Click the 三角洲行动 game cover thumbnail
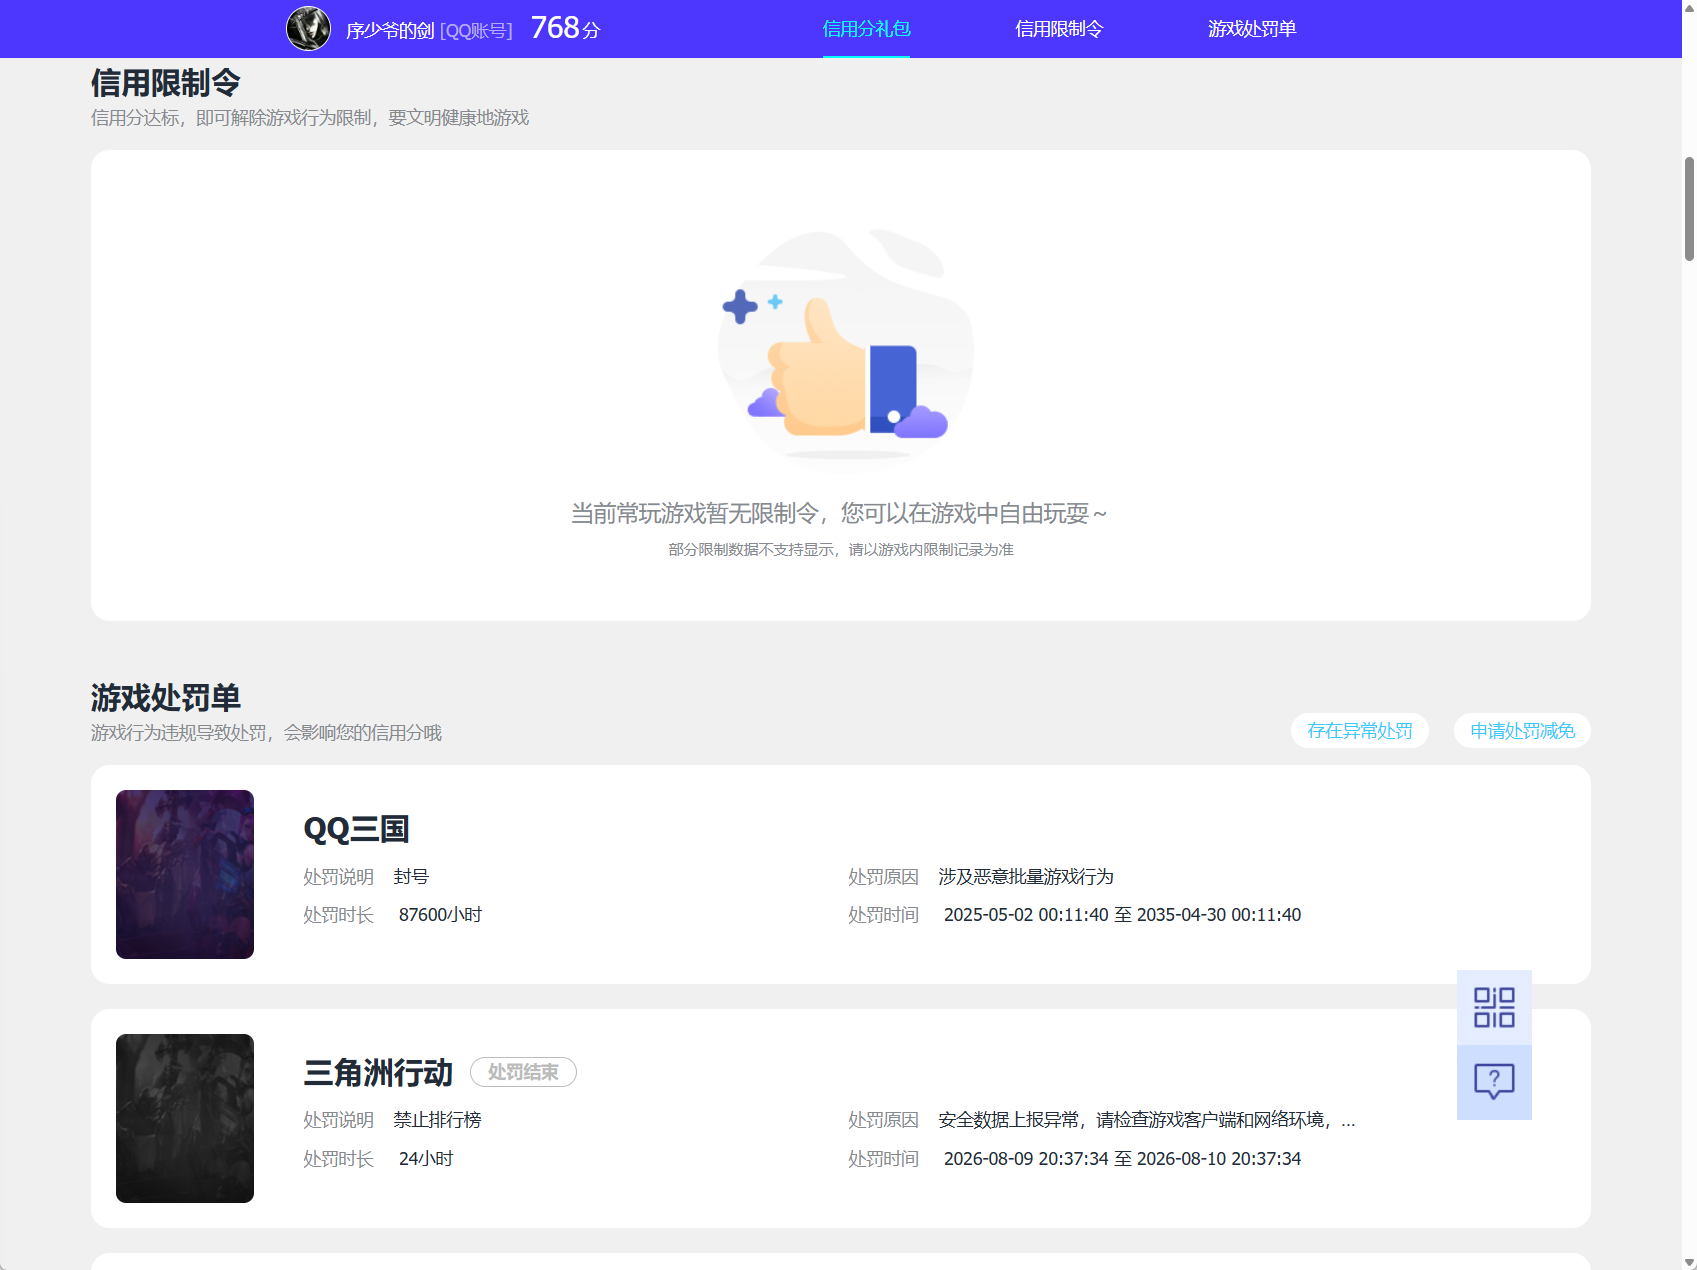The image size is (1697, 1270). tap(185, 1118)
